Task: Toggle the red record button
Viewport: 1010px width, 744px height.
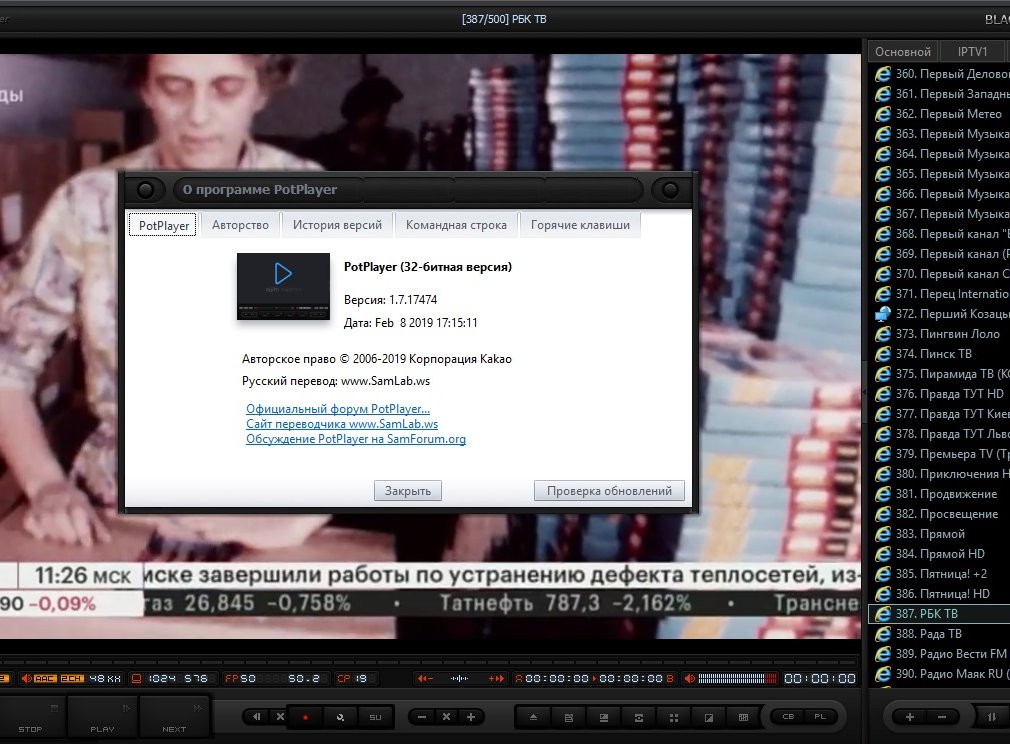Action: (x=305, y=717)
